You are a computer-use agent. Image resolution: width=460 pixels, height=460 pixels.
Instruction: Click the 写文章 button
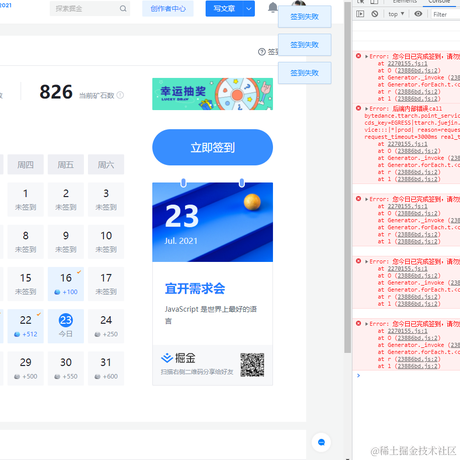coord(224,9)
